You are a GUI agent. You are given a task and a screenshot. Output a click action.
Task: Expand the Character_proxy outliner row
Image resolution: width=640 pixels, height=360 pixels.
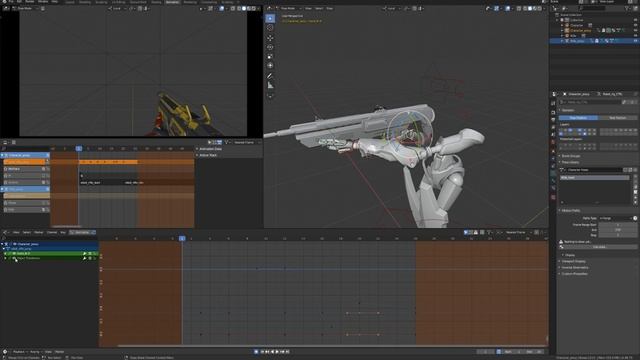[562, 30]
